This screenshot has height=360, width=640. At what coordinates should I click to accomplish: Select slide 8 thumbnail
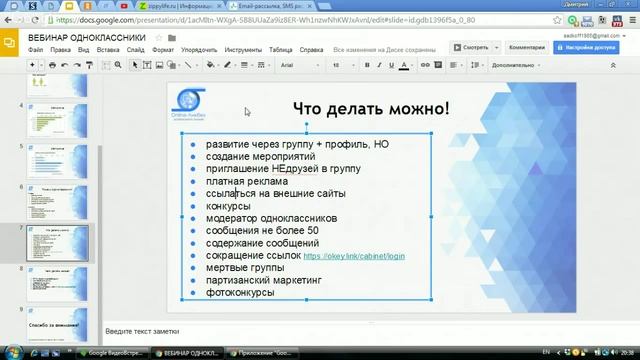point(57,284)
